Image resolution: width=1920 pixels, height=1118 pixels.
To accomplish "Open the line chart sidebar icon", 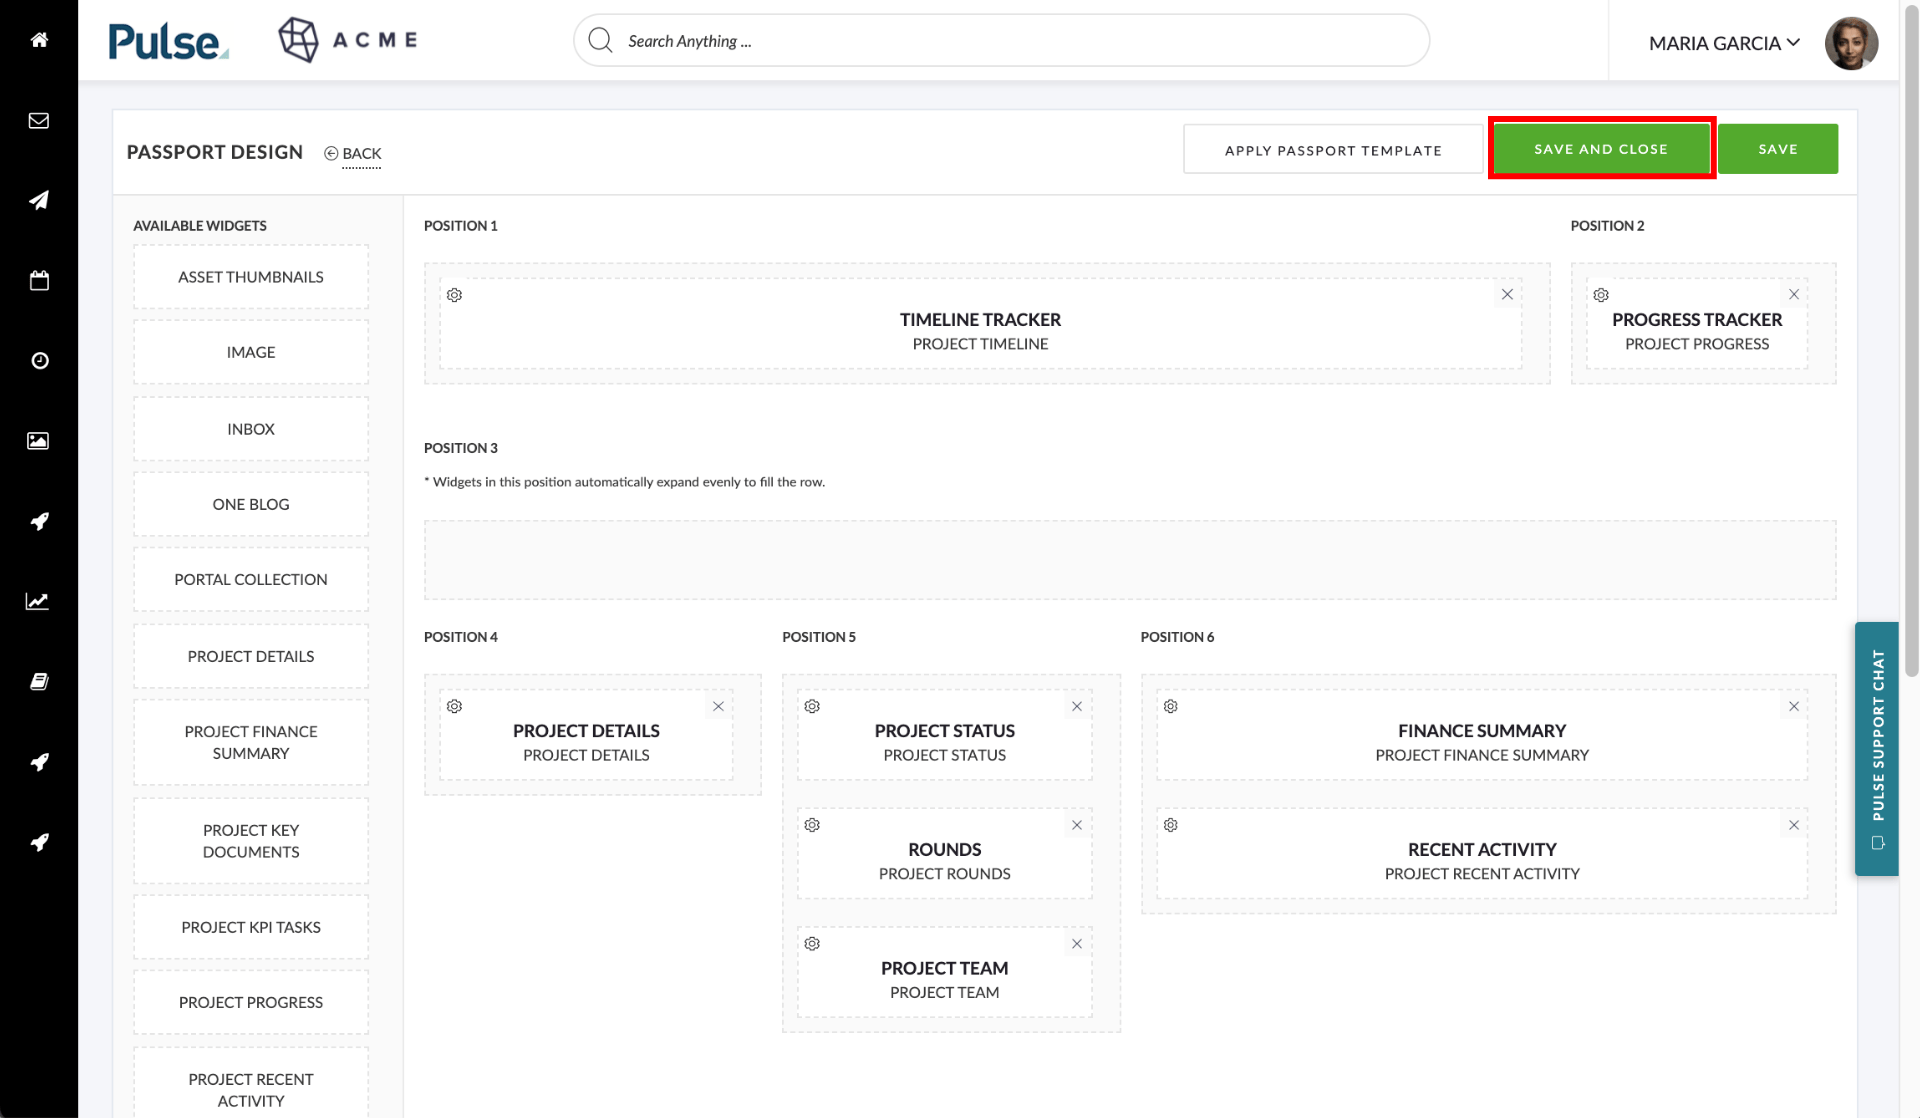I will click(x=37, y=601).
